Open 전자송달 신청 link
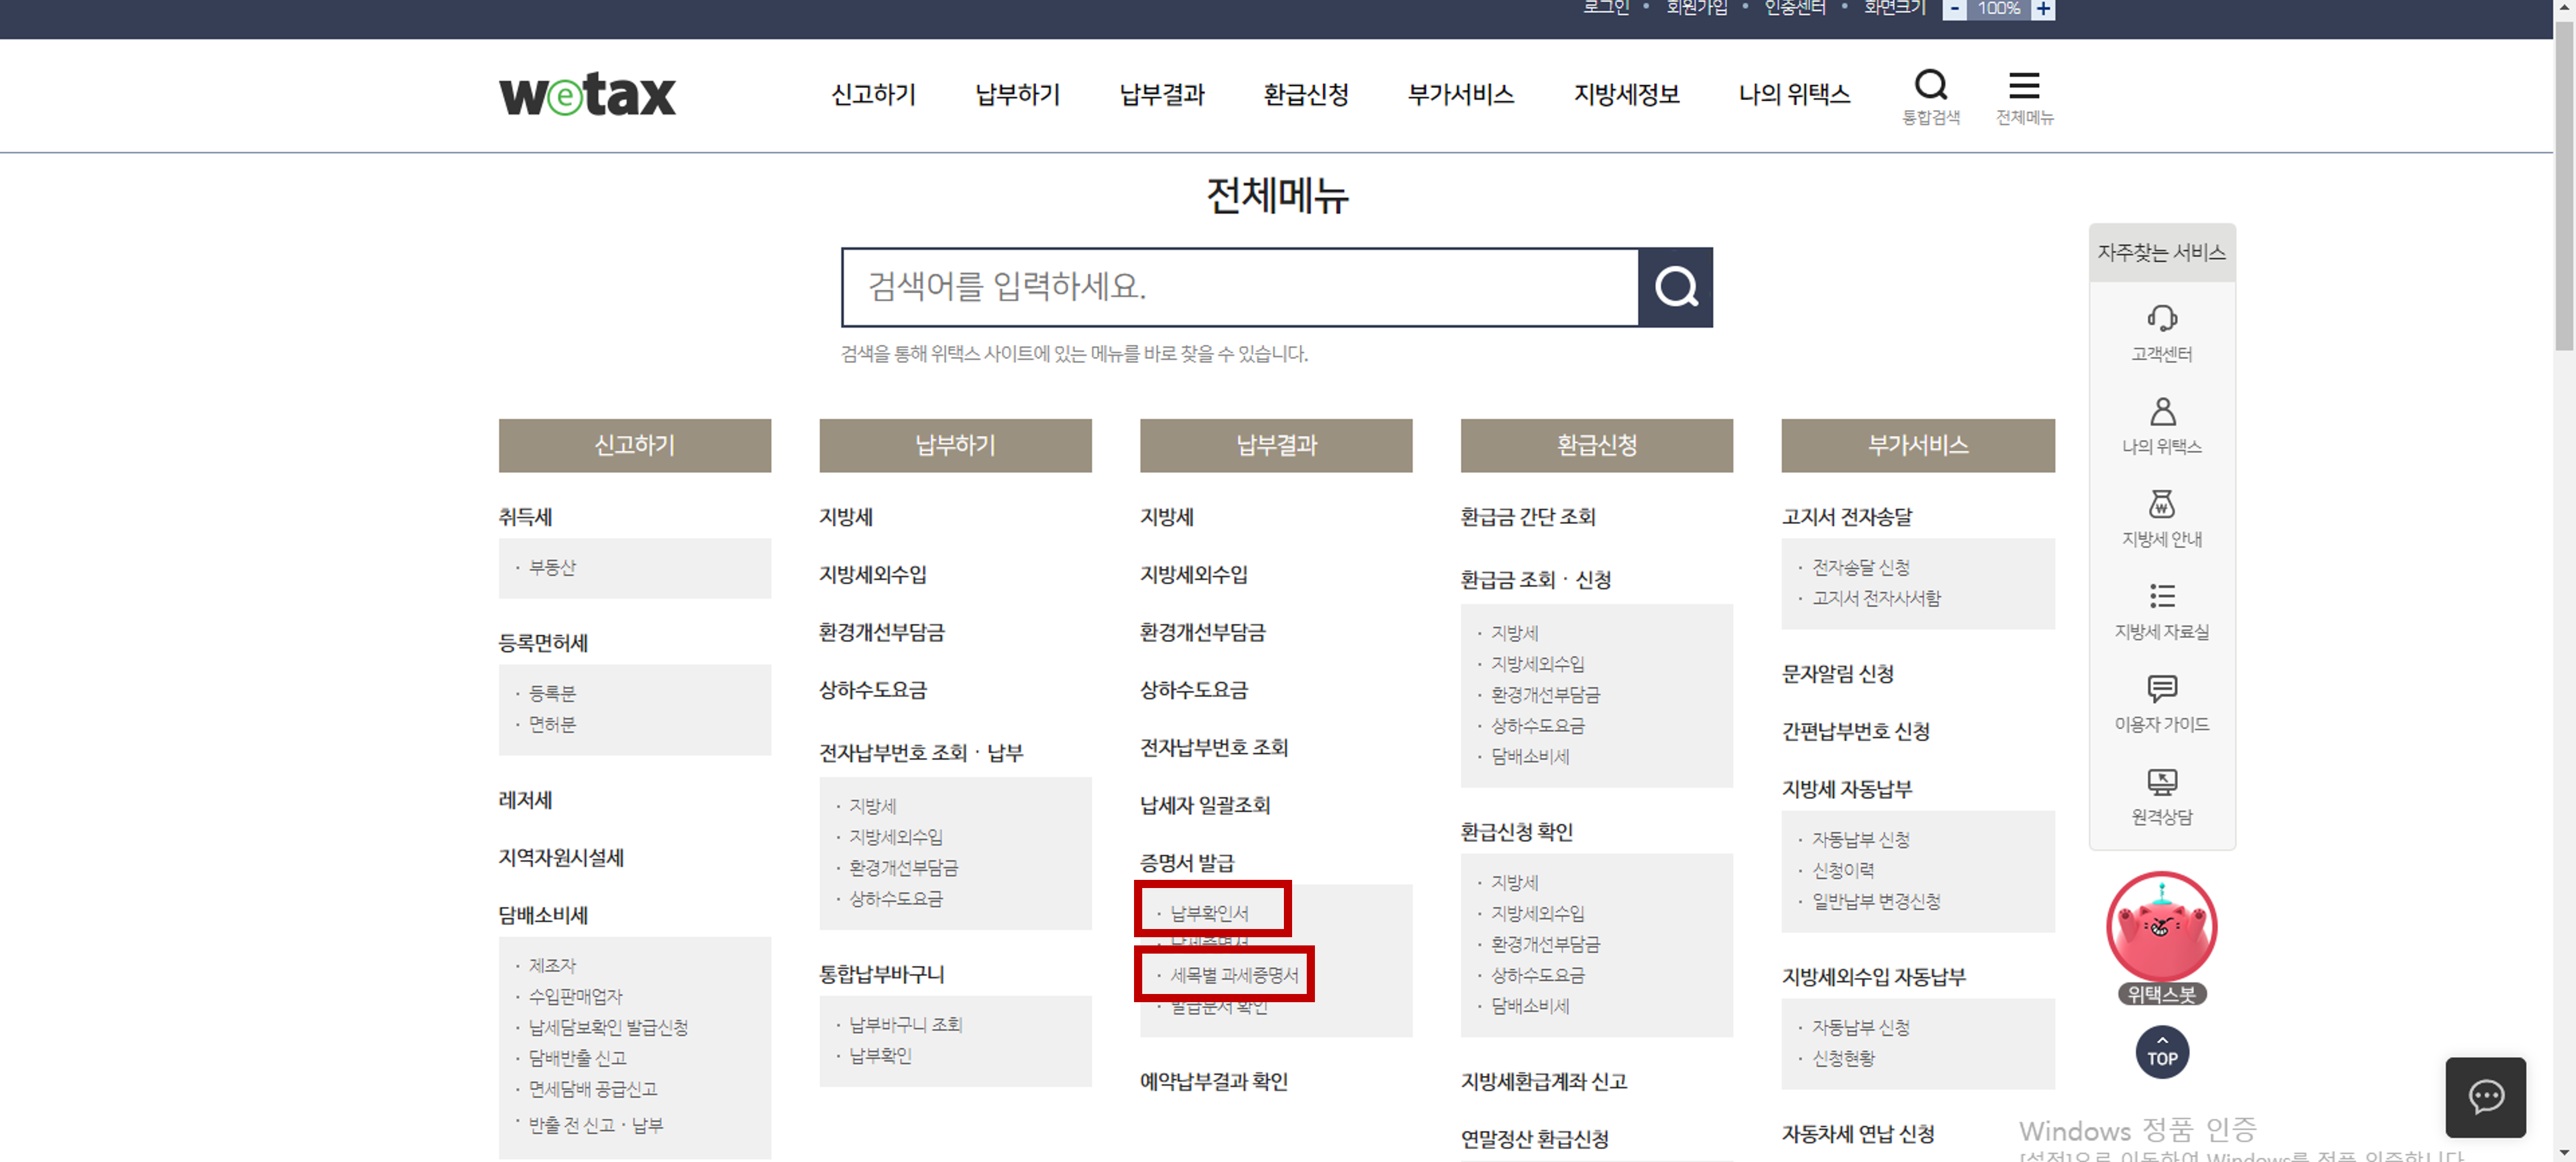This screenshot has height=1162, width=2576. (1860, 567)
